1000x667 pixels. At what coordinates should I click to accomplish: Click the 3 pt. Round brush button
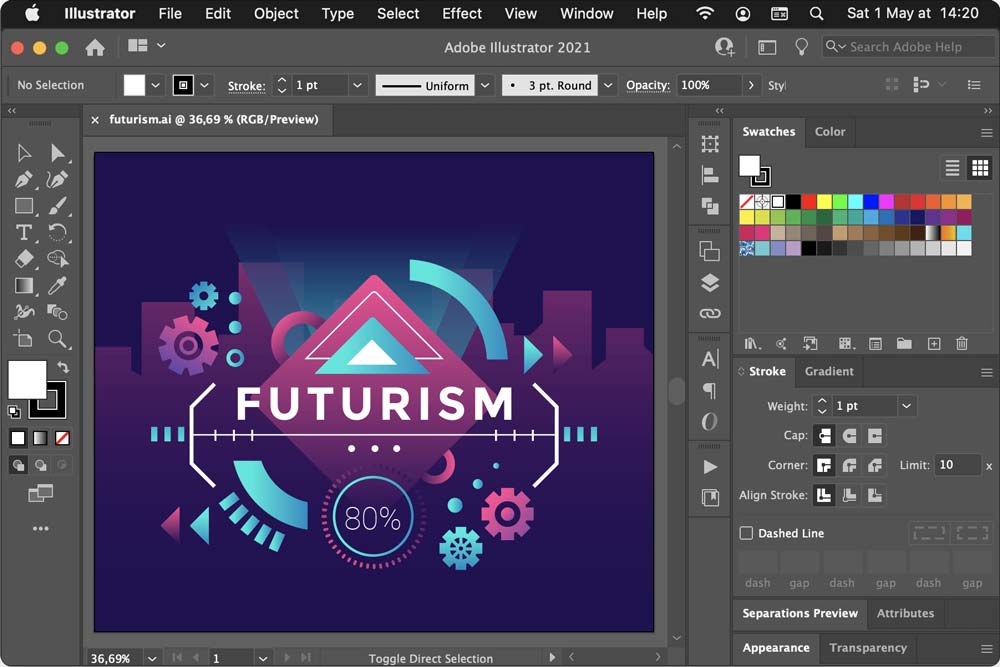tap(549, 86)
